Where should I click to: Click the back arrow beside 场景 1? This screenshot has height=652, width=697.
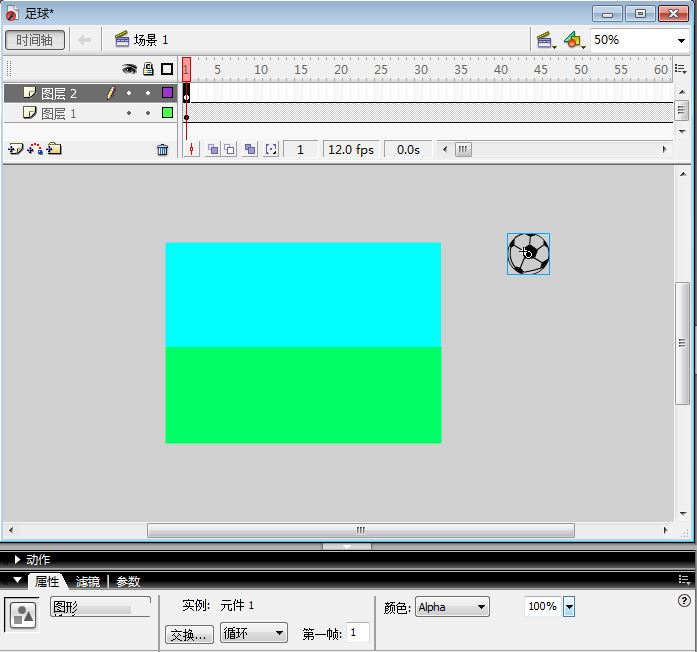click(84, 40)
